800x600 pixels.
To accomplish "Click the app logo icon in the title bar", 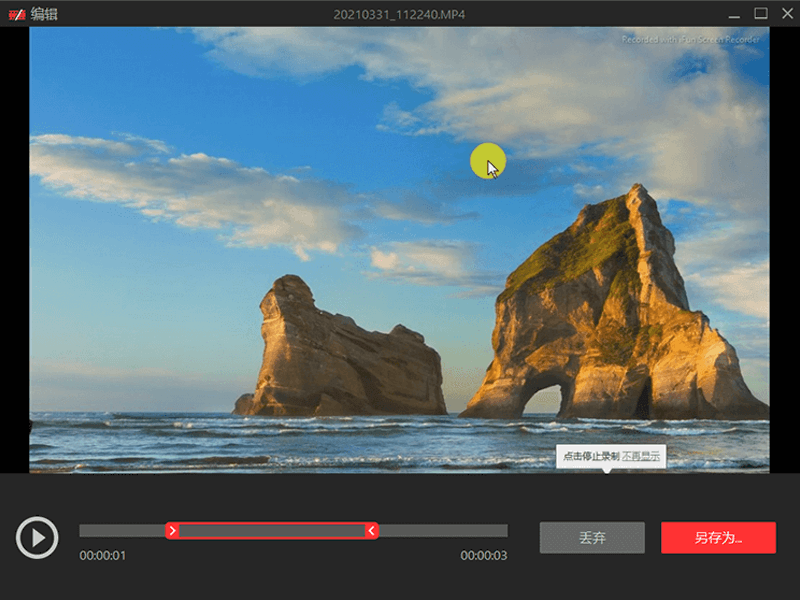I will point(16,13).
